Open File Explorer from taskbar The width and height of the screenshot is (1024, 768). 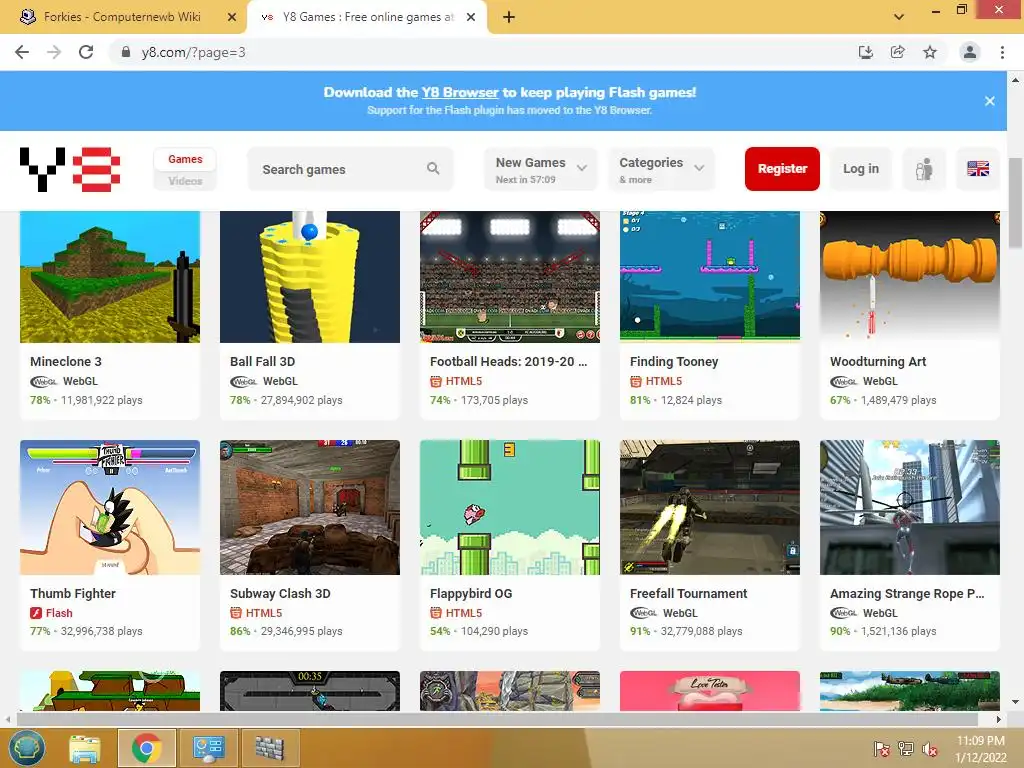coord(85,748)
